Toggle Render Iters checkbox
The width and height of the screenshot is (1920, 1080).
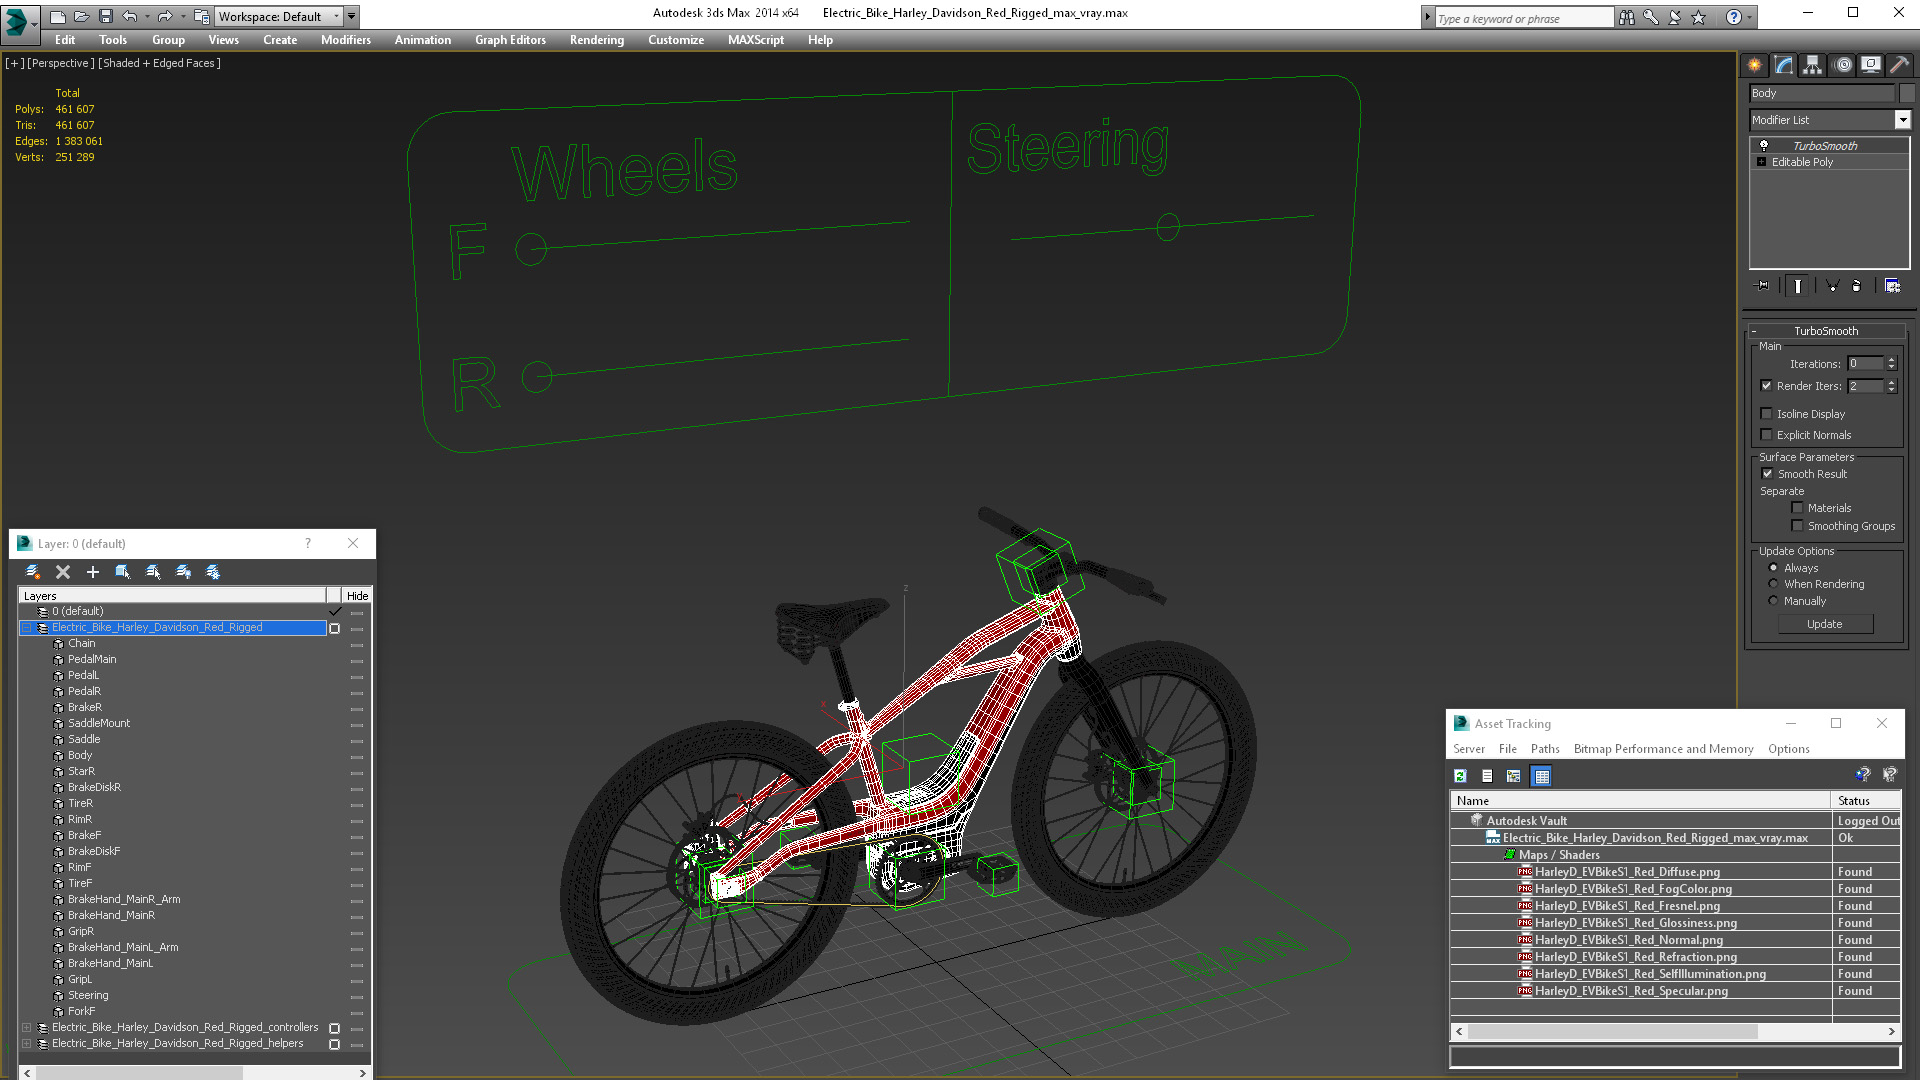1766,386
